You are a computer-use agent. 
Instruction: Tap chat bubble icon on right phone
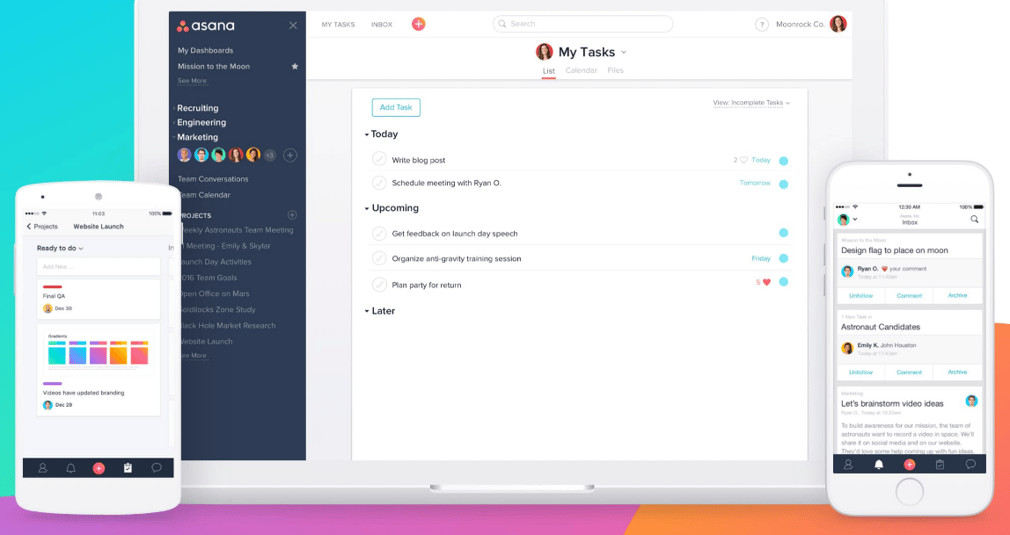pyautogui.click(x=970, y=464)
